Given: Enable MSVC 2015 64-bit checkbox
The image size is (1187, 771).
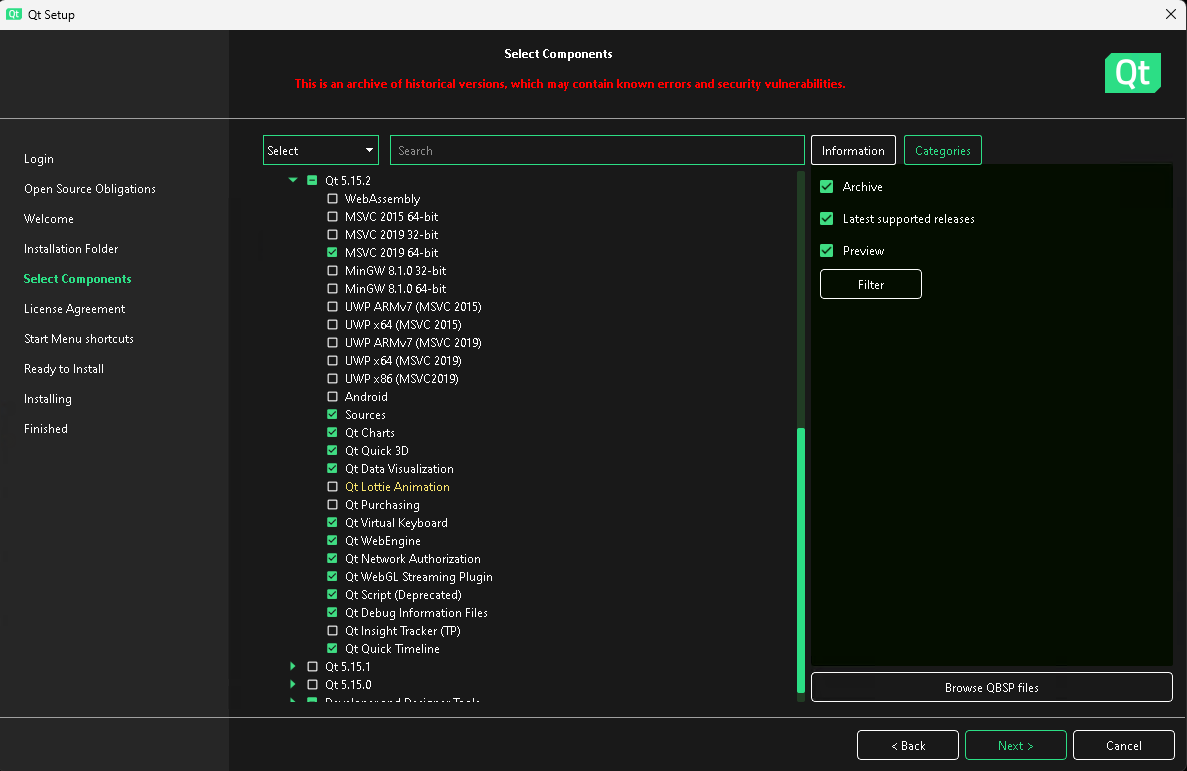Looking at the screenshot, I should click(x=332, y=217).
